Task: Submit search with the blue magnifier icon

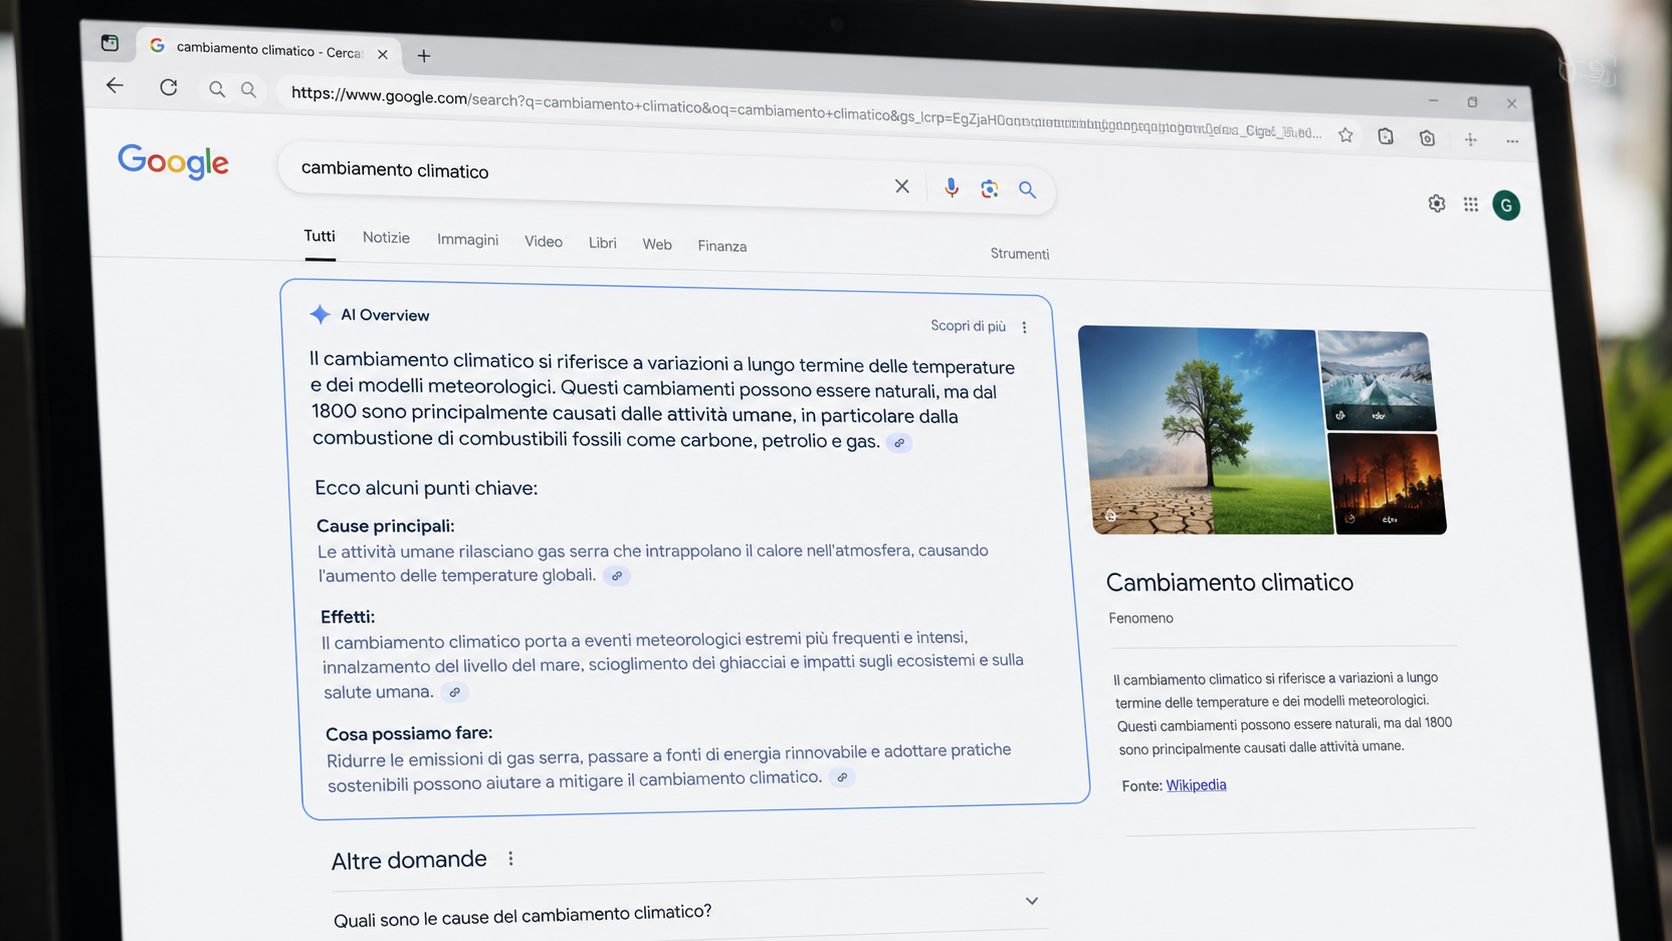Action: click(1027, 190)
